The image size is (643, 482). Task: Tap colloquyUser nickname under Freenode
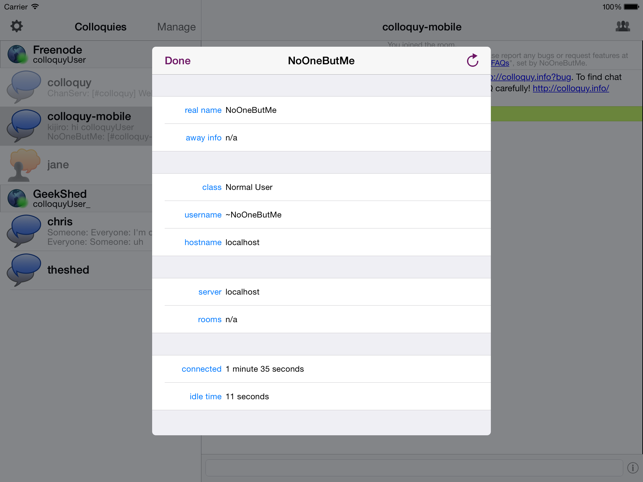pyautogui.click(x=59, y=60)
